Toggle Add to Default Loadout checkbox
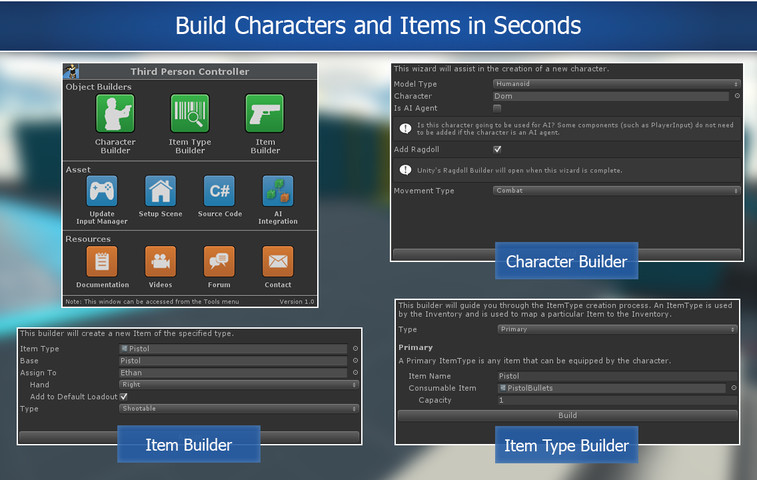This screenshot has width=757, height=480. click(x=124, y=396)
